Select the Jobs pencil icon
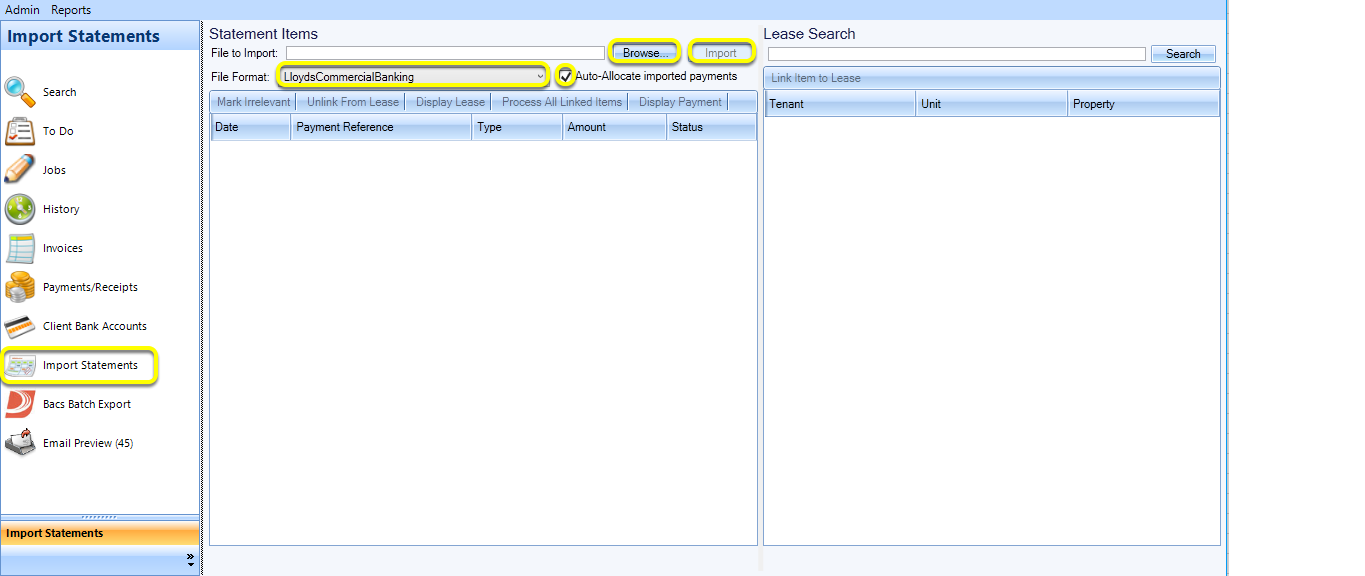Image resolution: width=1365 pixels, height=576 pixels. (x=20, y=170)
